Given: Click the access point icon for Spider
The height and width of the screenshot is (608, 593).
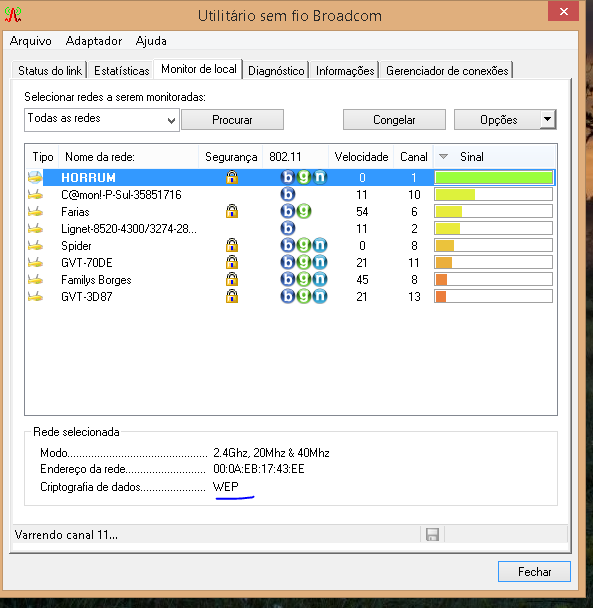Looking at the screenshot, I should pyautogui.click(x=35, y=246).
